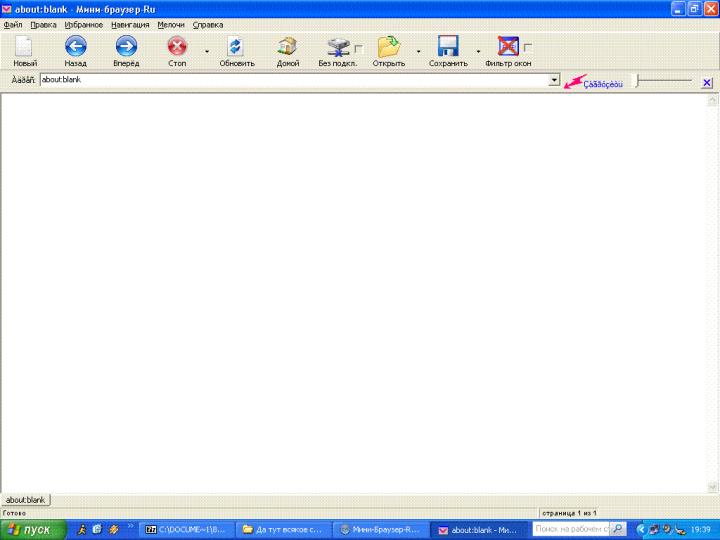Click the pink arrow go button

point(574,82)
